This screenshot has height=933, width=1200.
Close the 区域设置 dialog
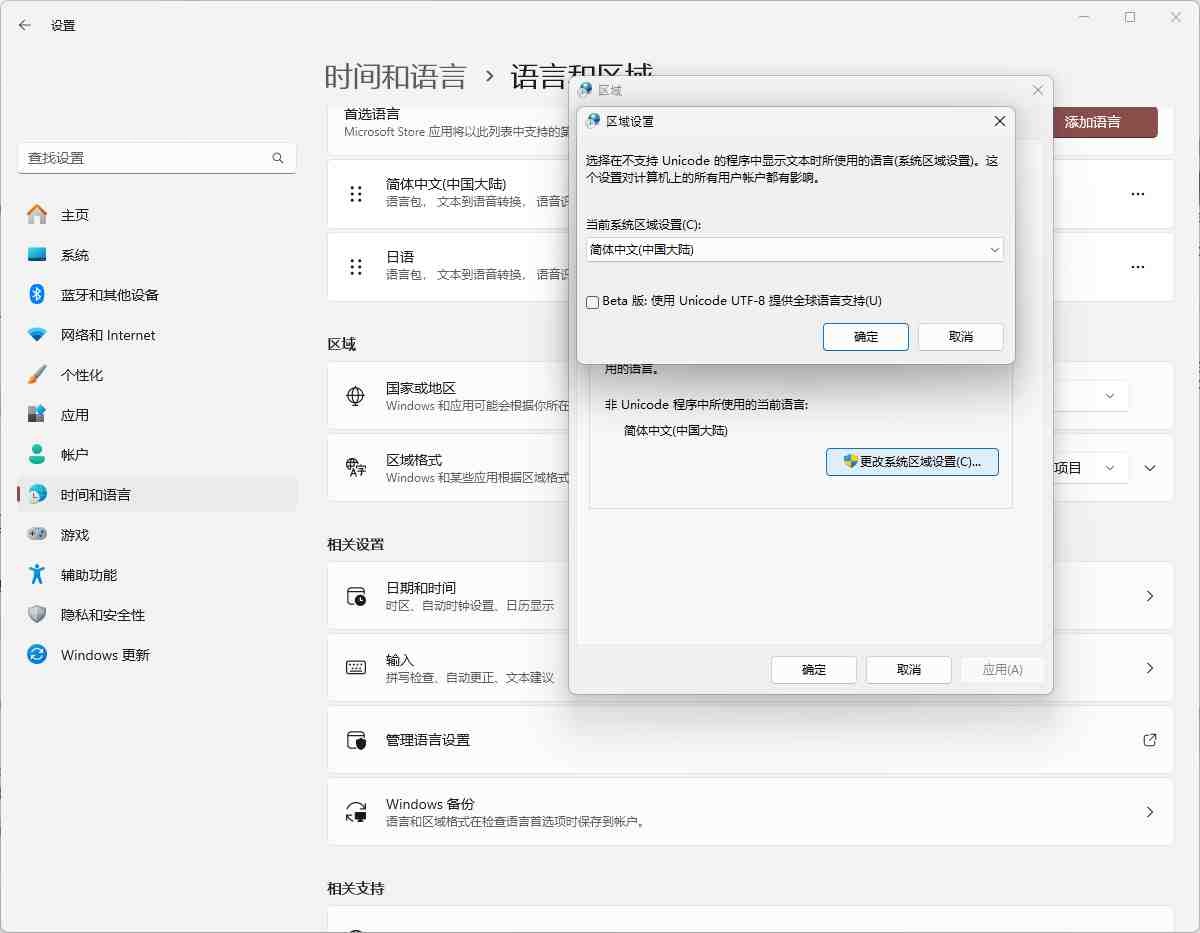(x=999, y=121)
